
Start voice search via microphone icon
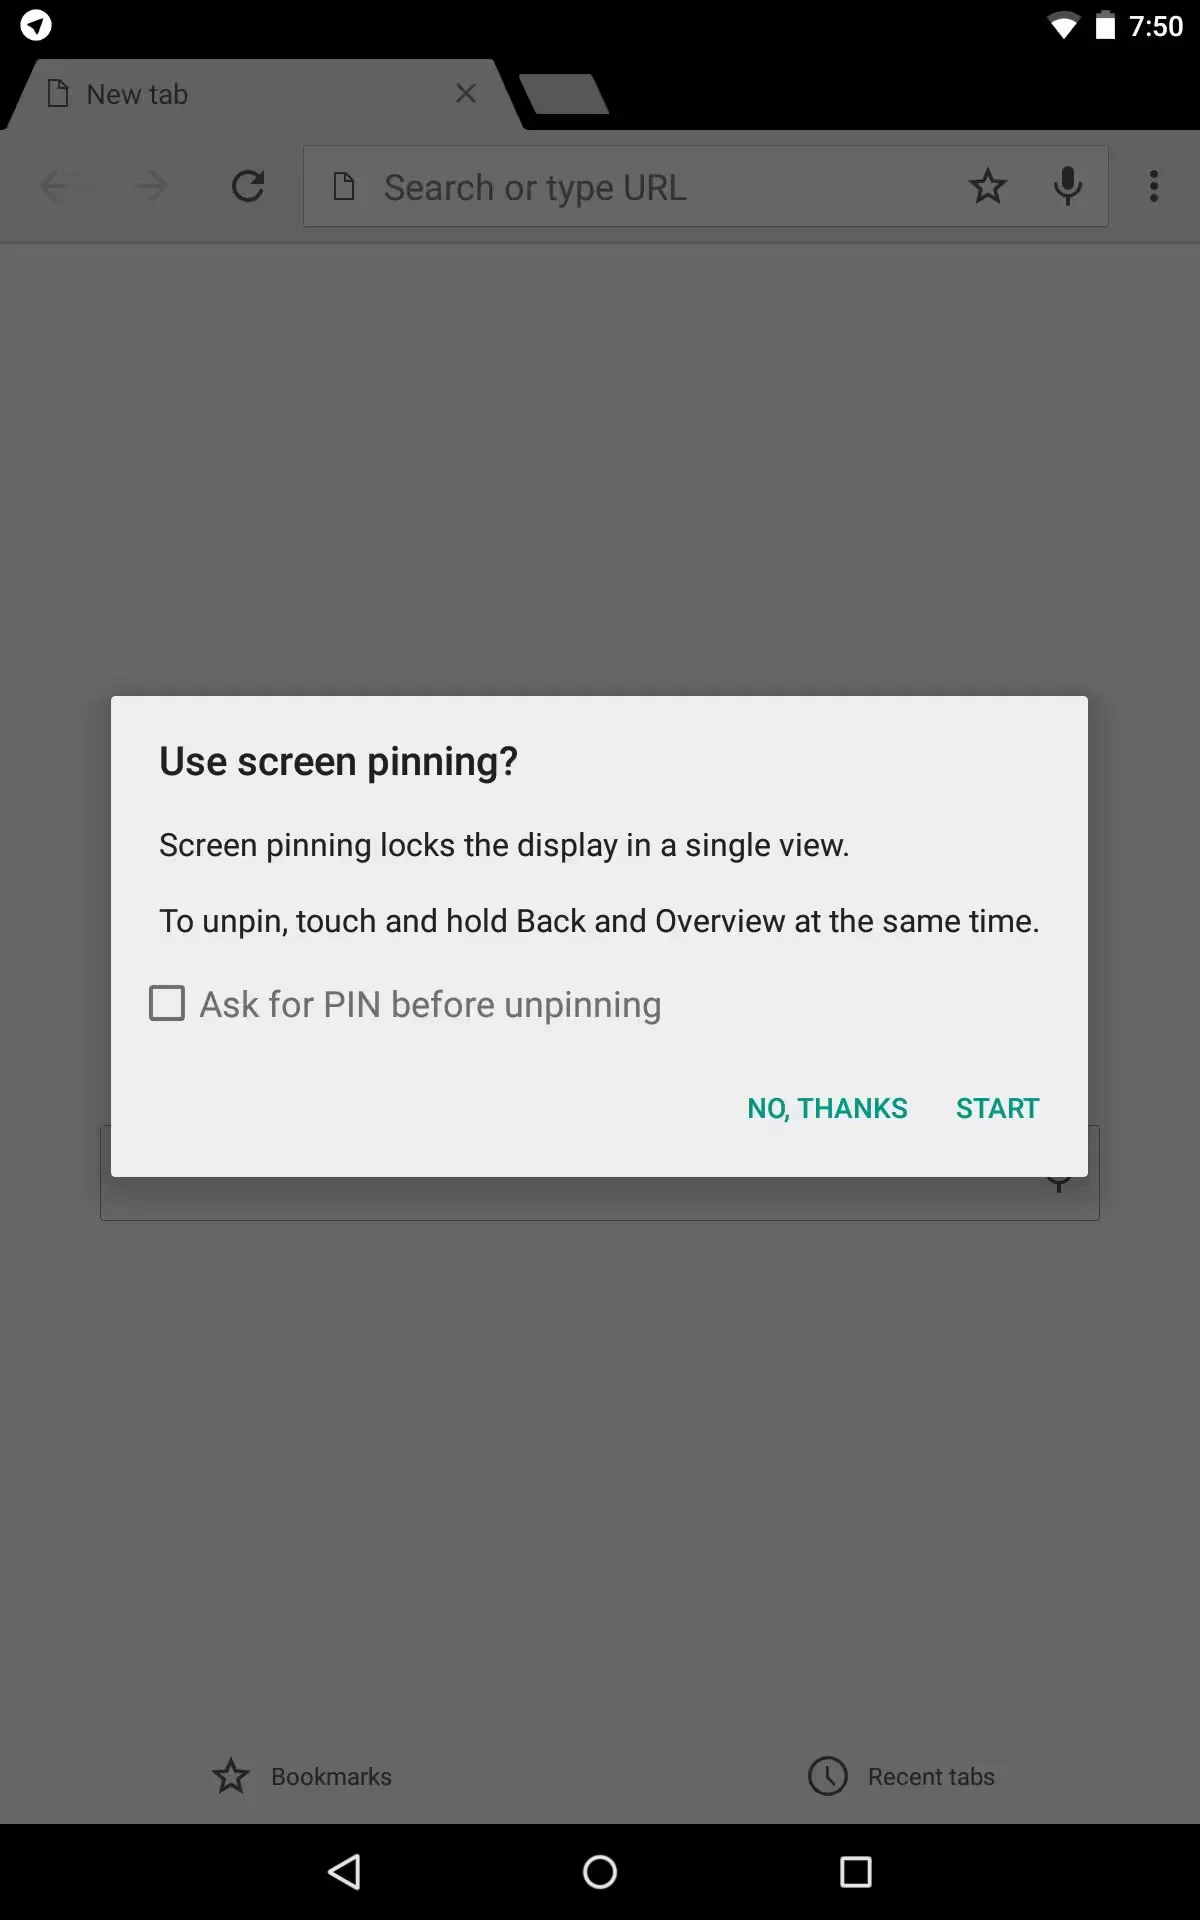(1068, 186)
